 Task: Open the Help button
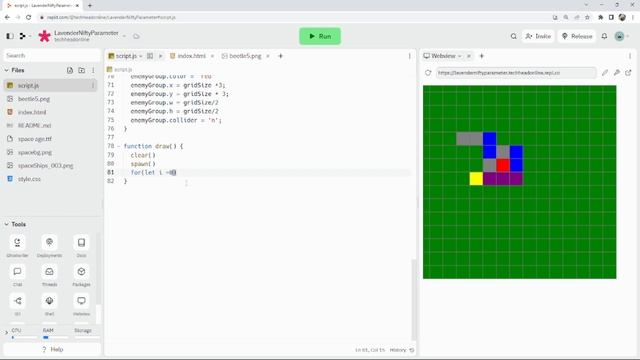(x=52, y=349)
